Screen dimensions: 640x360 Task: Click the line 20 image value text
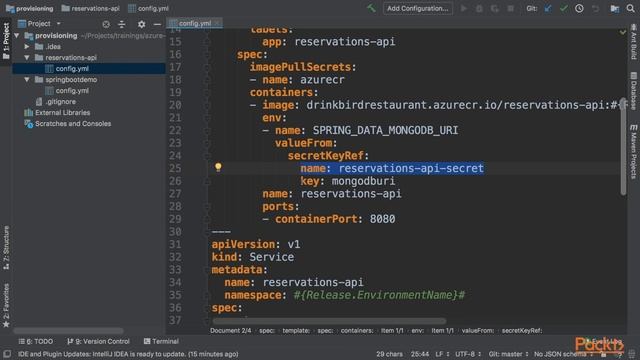466,105
